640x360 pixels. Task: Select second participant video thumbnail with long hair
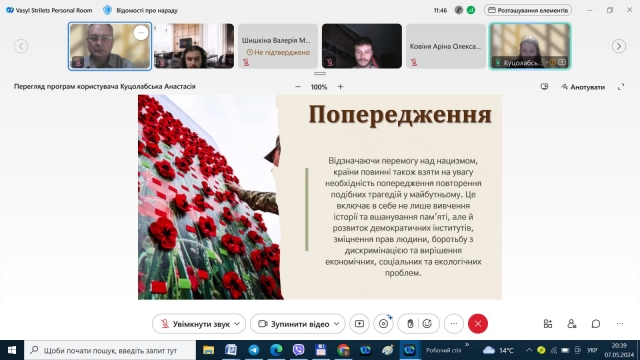[x=194, y=46]
